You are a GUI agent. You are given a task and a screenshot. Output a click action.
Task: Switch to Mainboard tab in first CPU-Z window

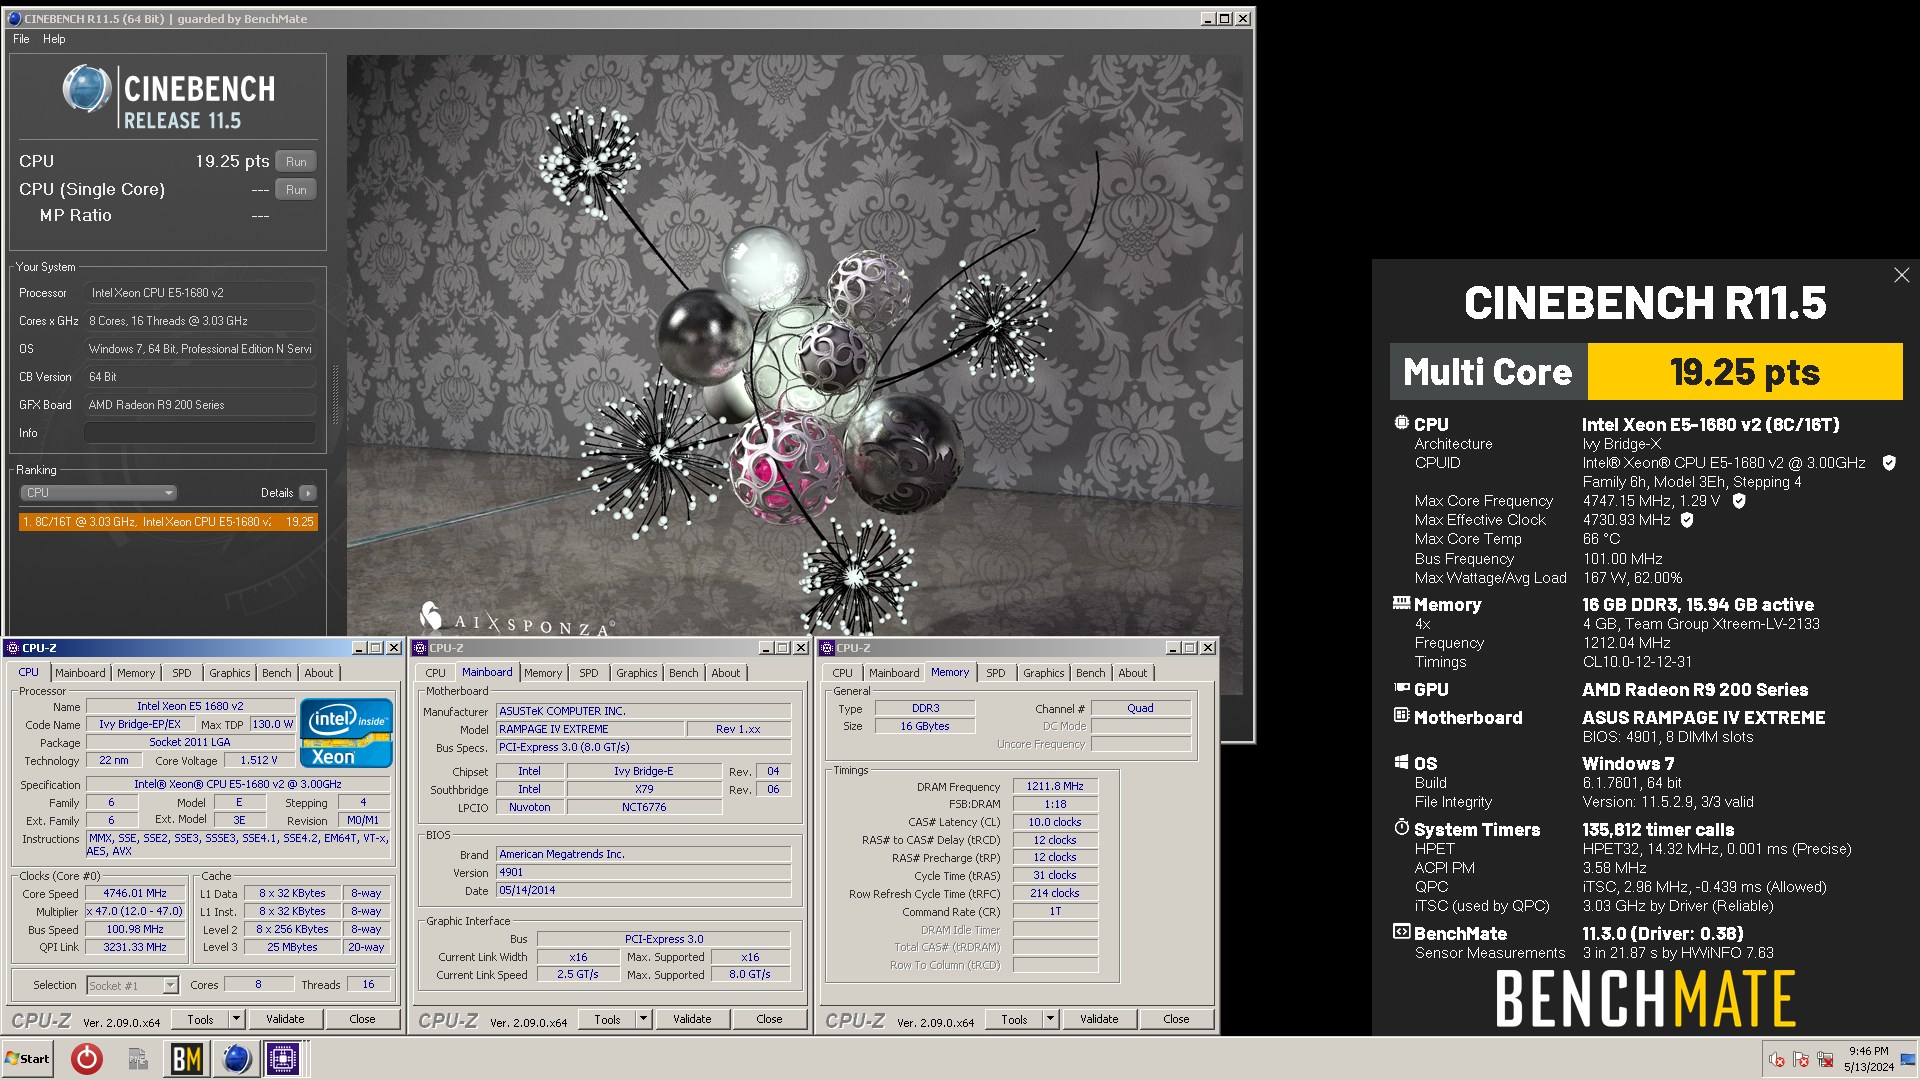point(80,673)
